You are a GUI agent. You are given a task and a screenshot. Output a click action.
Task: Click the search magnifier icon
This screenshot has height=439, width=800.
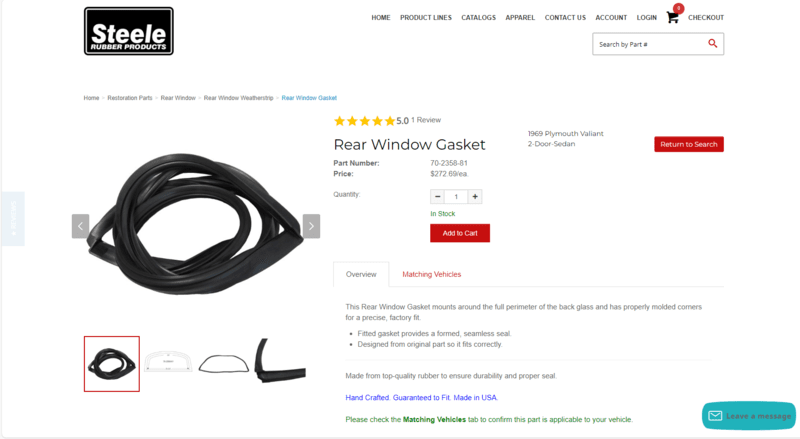713,44
